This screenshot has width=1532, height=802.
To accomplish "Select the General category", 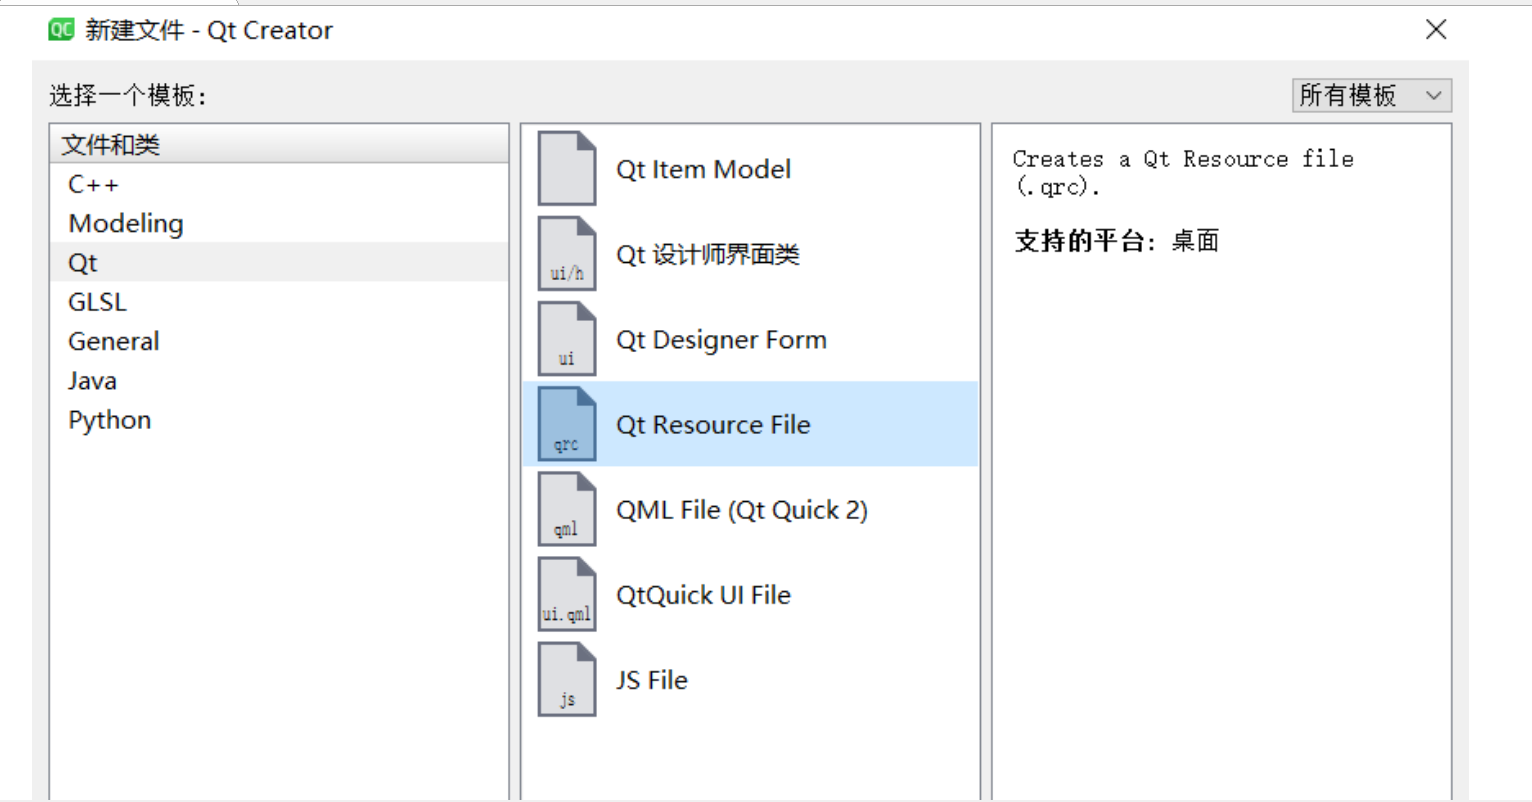I will click(x=279, y=341).
